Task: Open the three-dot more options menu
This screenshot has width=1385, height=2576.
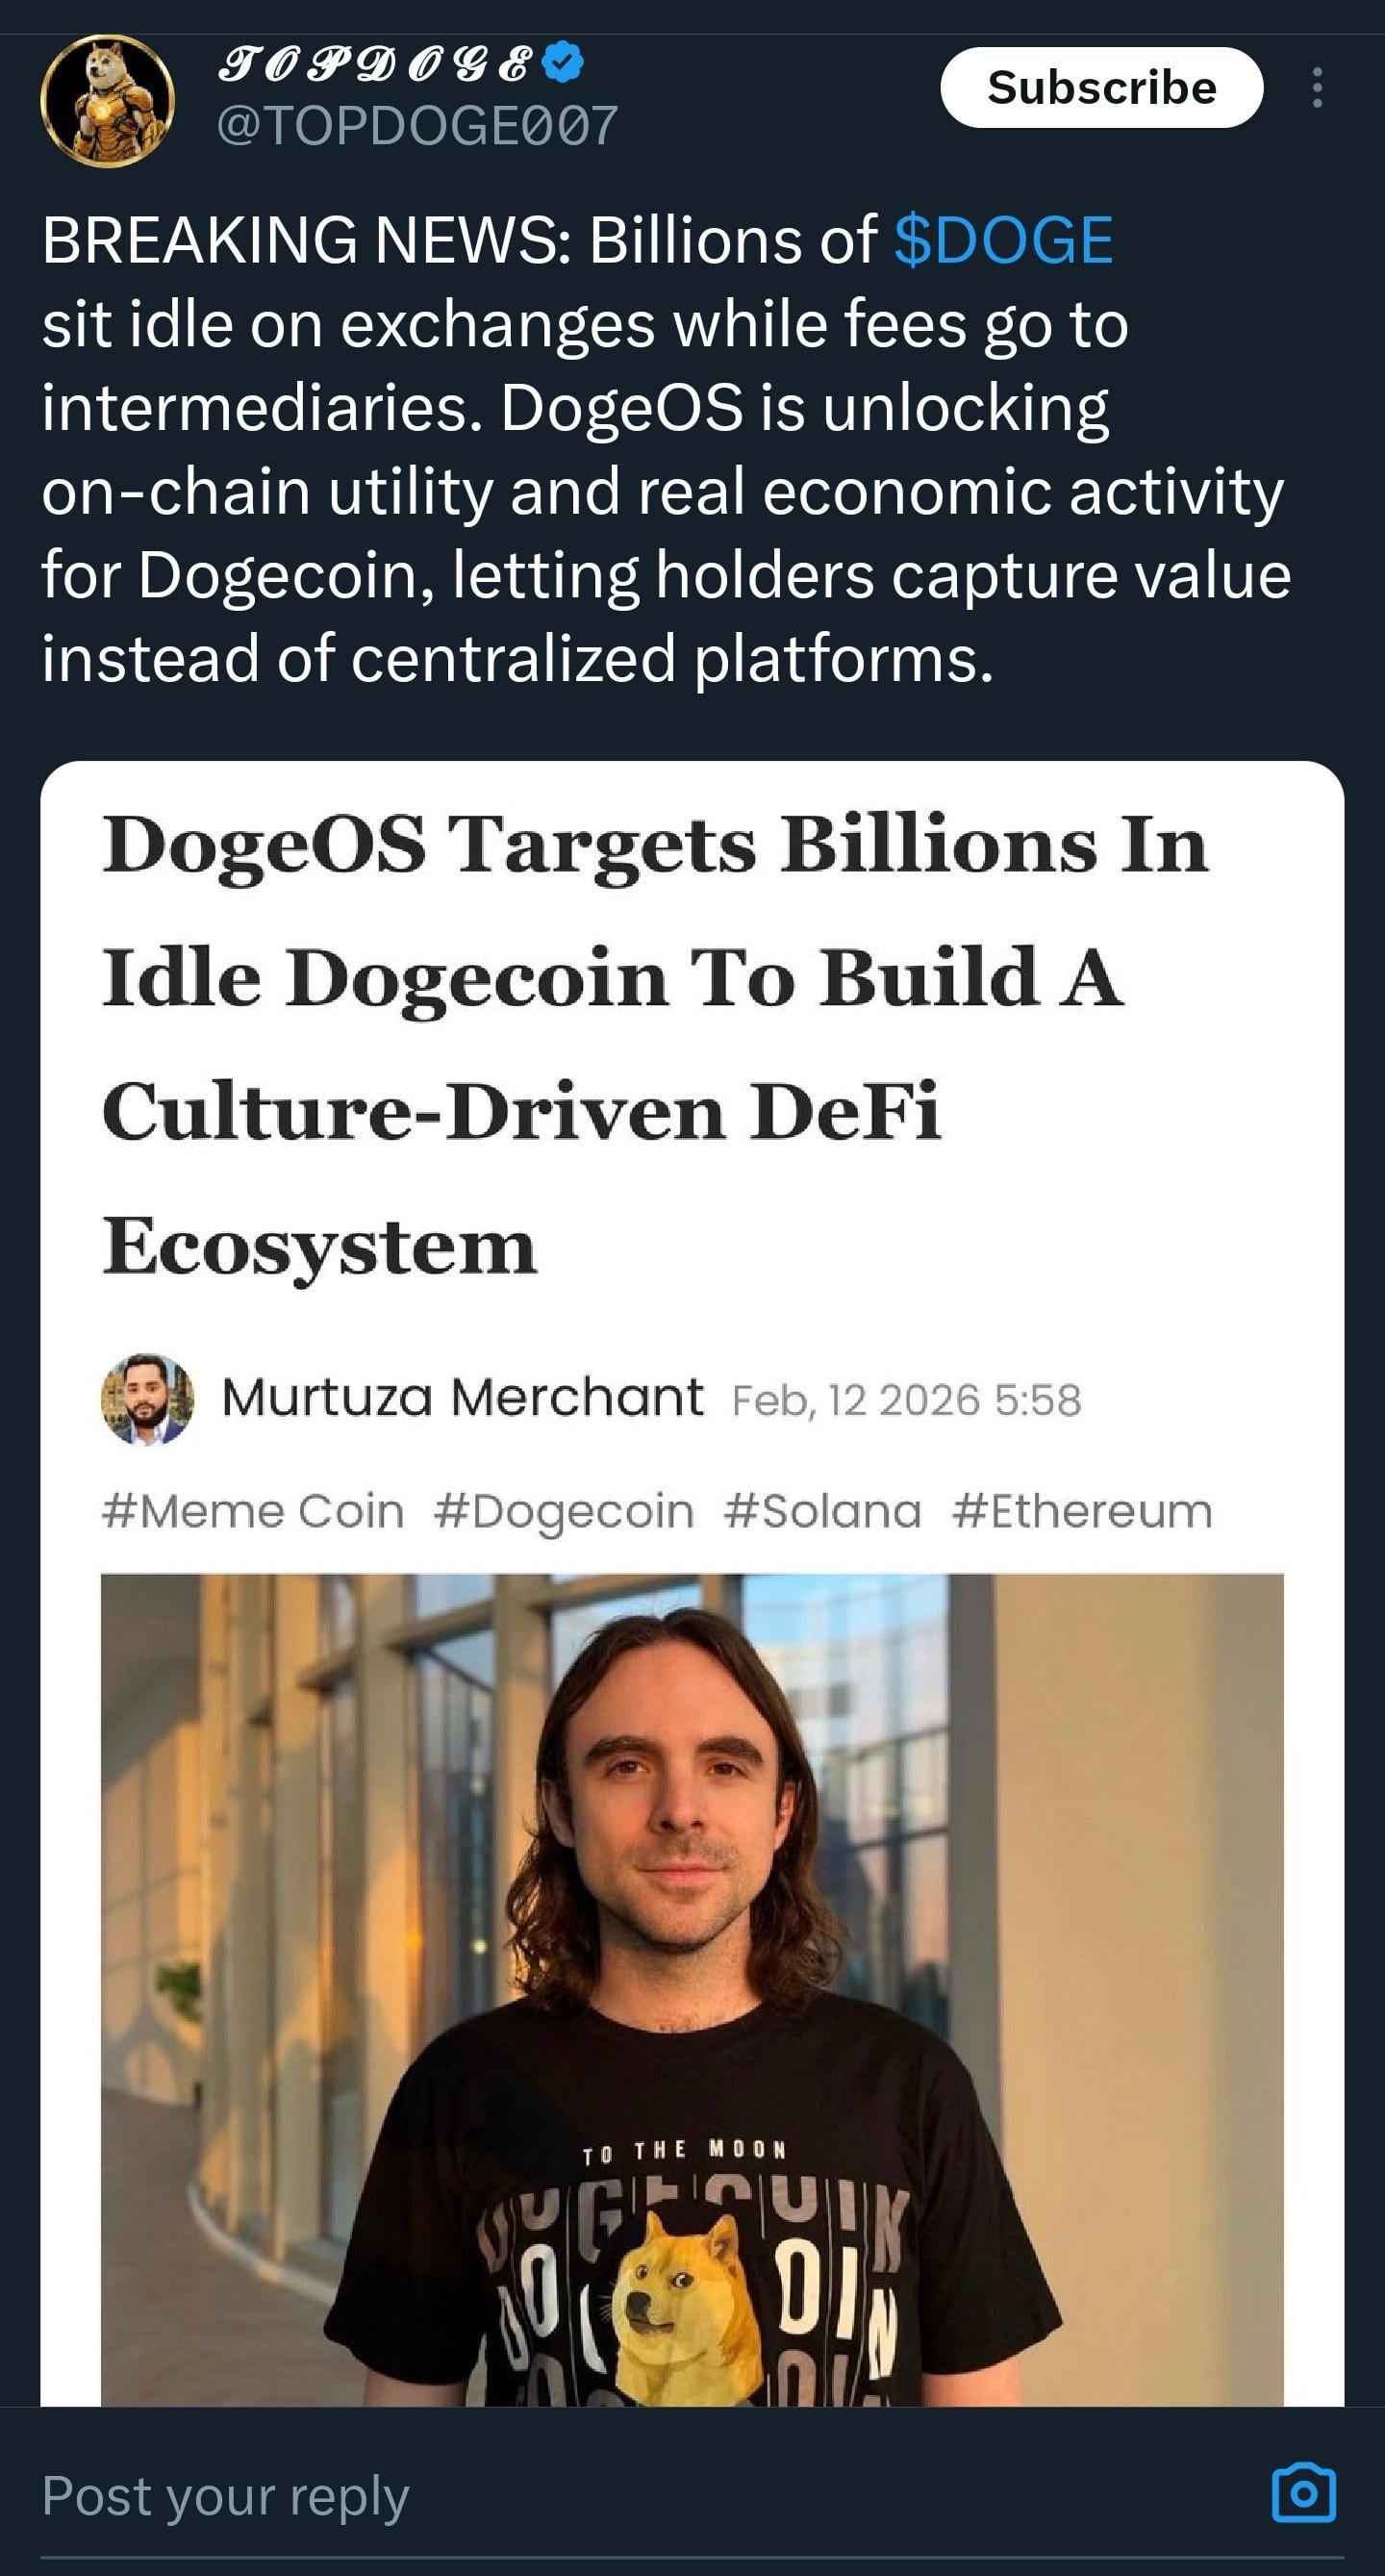Action: pyautogui.click(x=1317, y=88)
